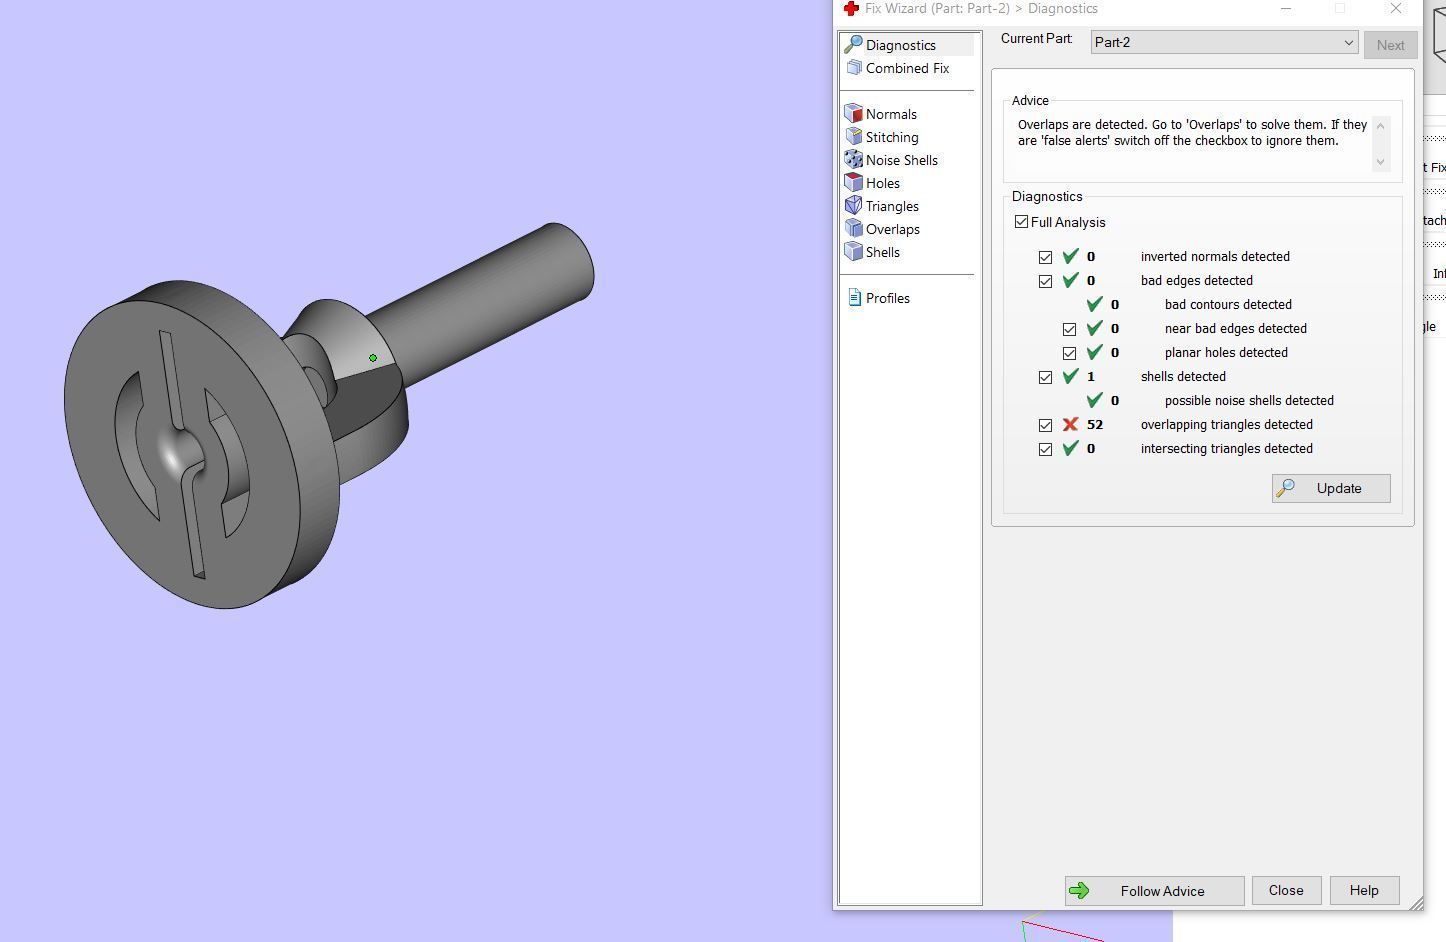Click the Follow Advice button

click(1154, 890)
